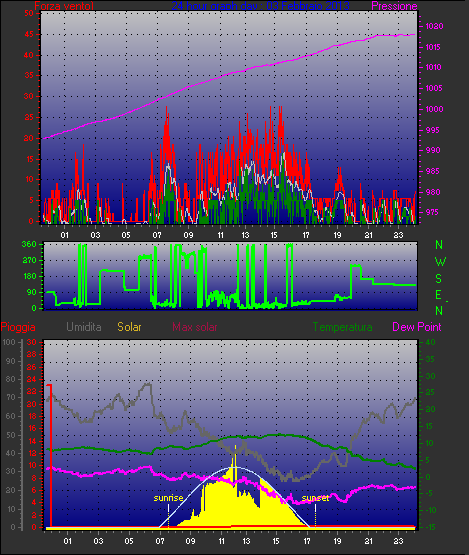The height and width of the screenshot is (555, 469).
Task: Click the 'Max solar' legend label
Action: click(195, 327)
